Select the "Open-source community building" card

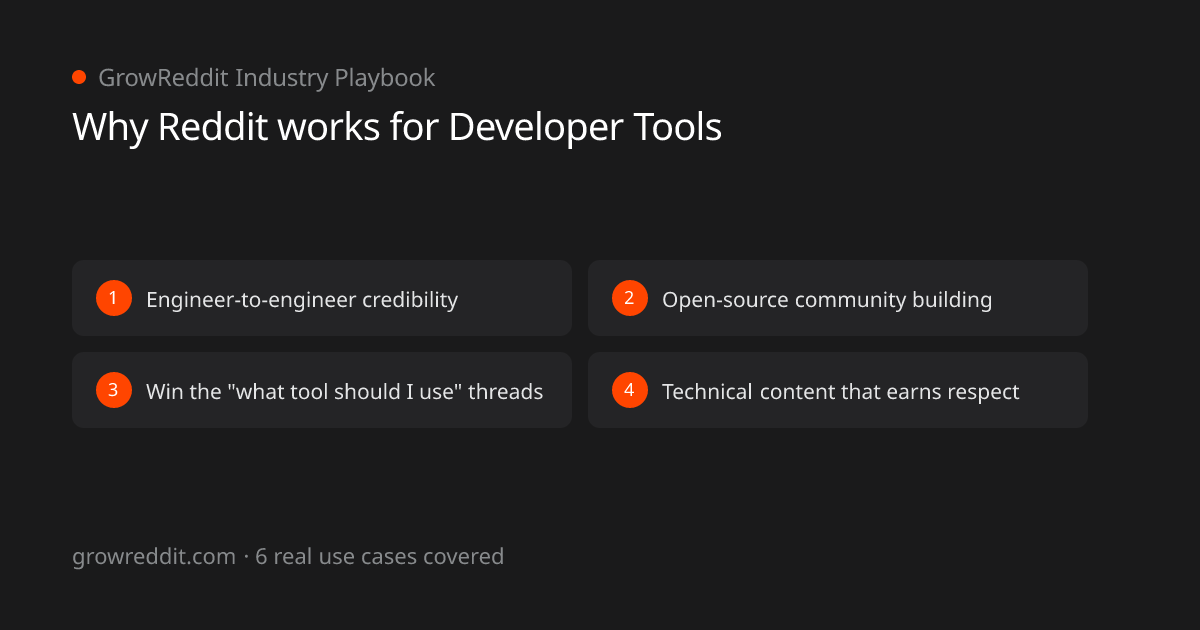[x=838, y=298]
